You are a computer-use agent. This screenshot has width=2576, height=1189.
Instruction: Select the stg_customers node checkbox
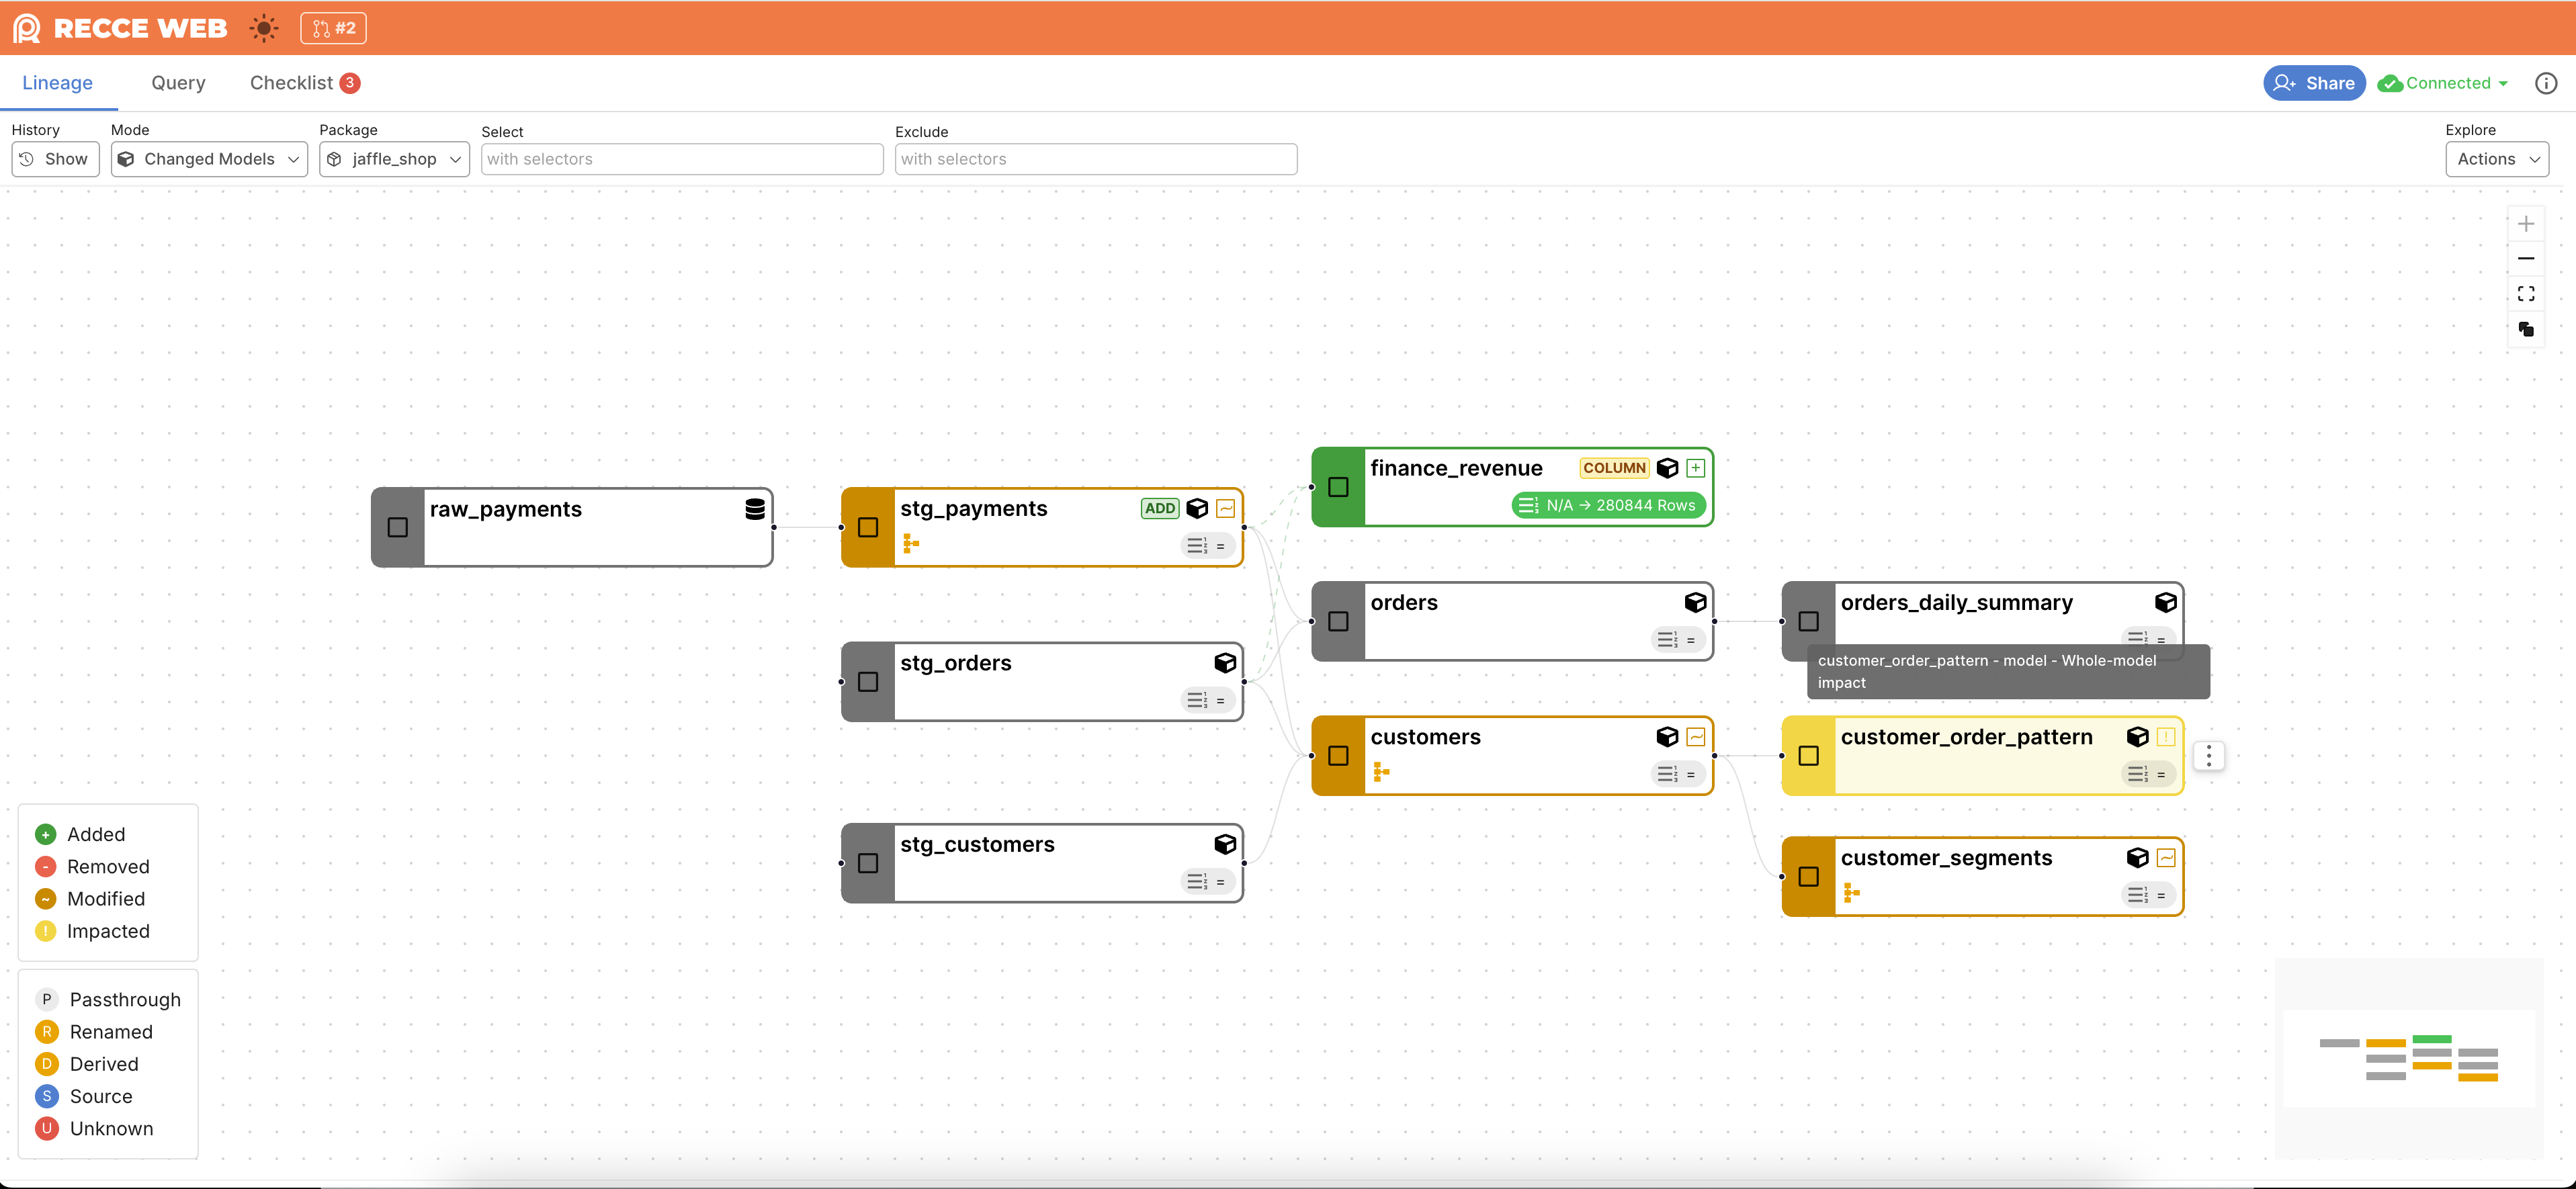click(x=868, y=863)
